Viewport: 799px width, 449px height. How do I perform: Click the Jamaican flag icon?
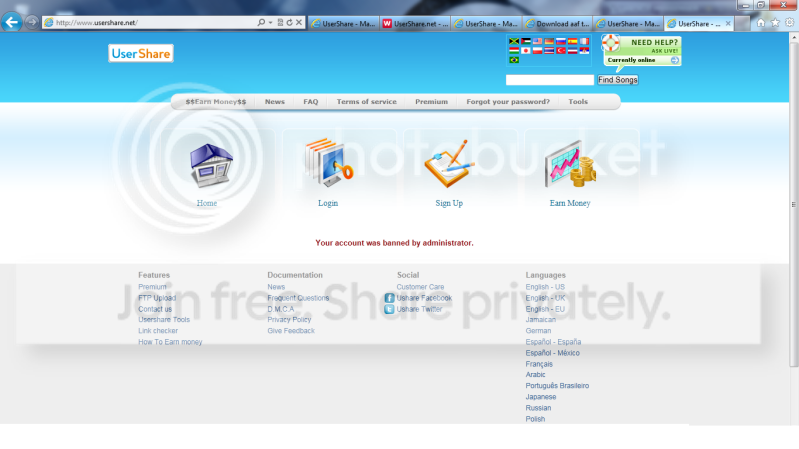click(514, 41)
